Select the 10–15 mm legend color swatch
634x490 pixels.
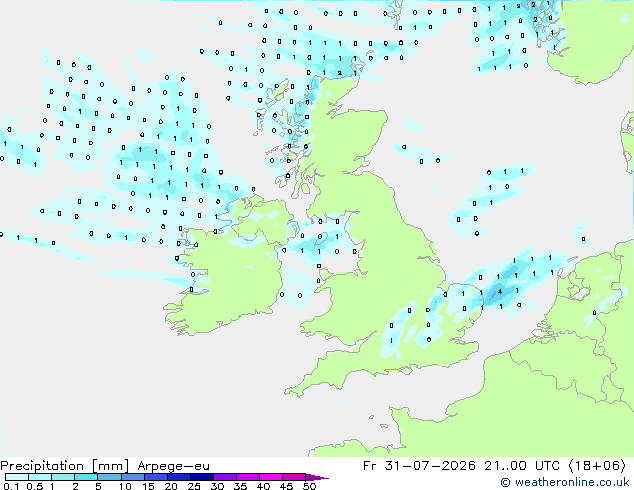coord(132,477)
